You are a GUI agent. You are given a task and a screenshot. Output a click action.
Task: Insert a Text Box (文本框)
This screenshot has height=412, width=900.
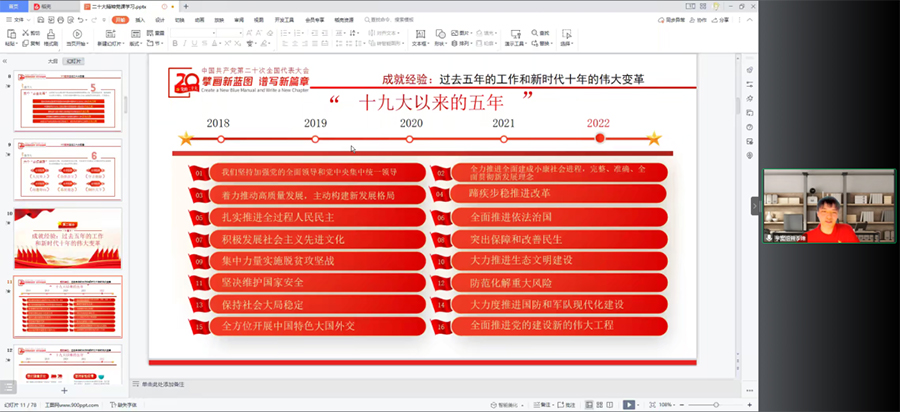pos(420,34)
